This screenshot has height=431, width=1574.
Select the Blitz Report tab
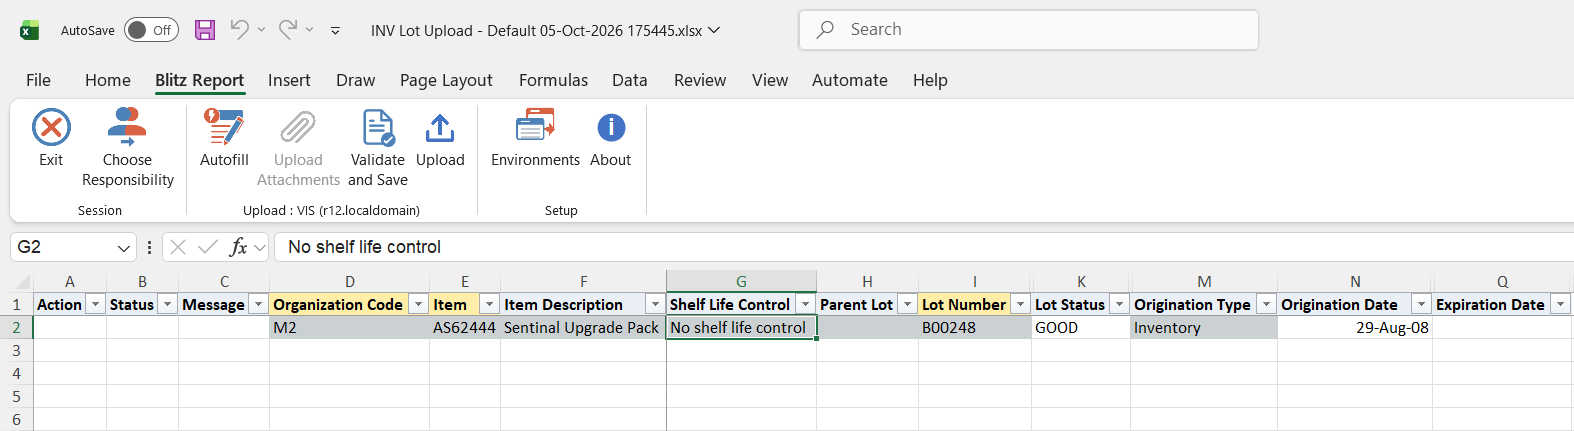[200, 80]
